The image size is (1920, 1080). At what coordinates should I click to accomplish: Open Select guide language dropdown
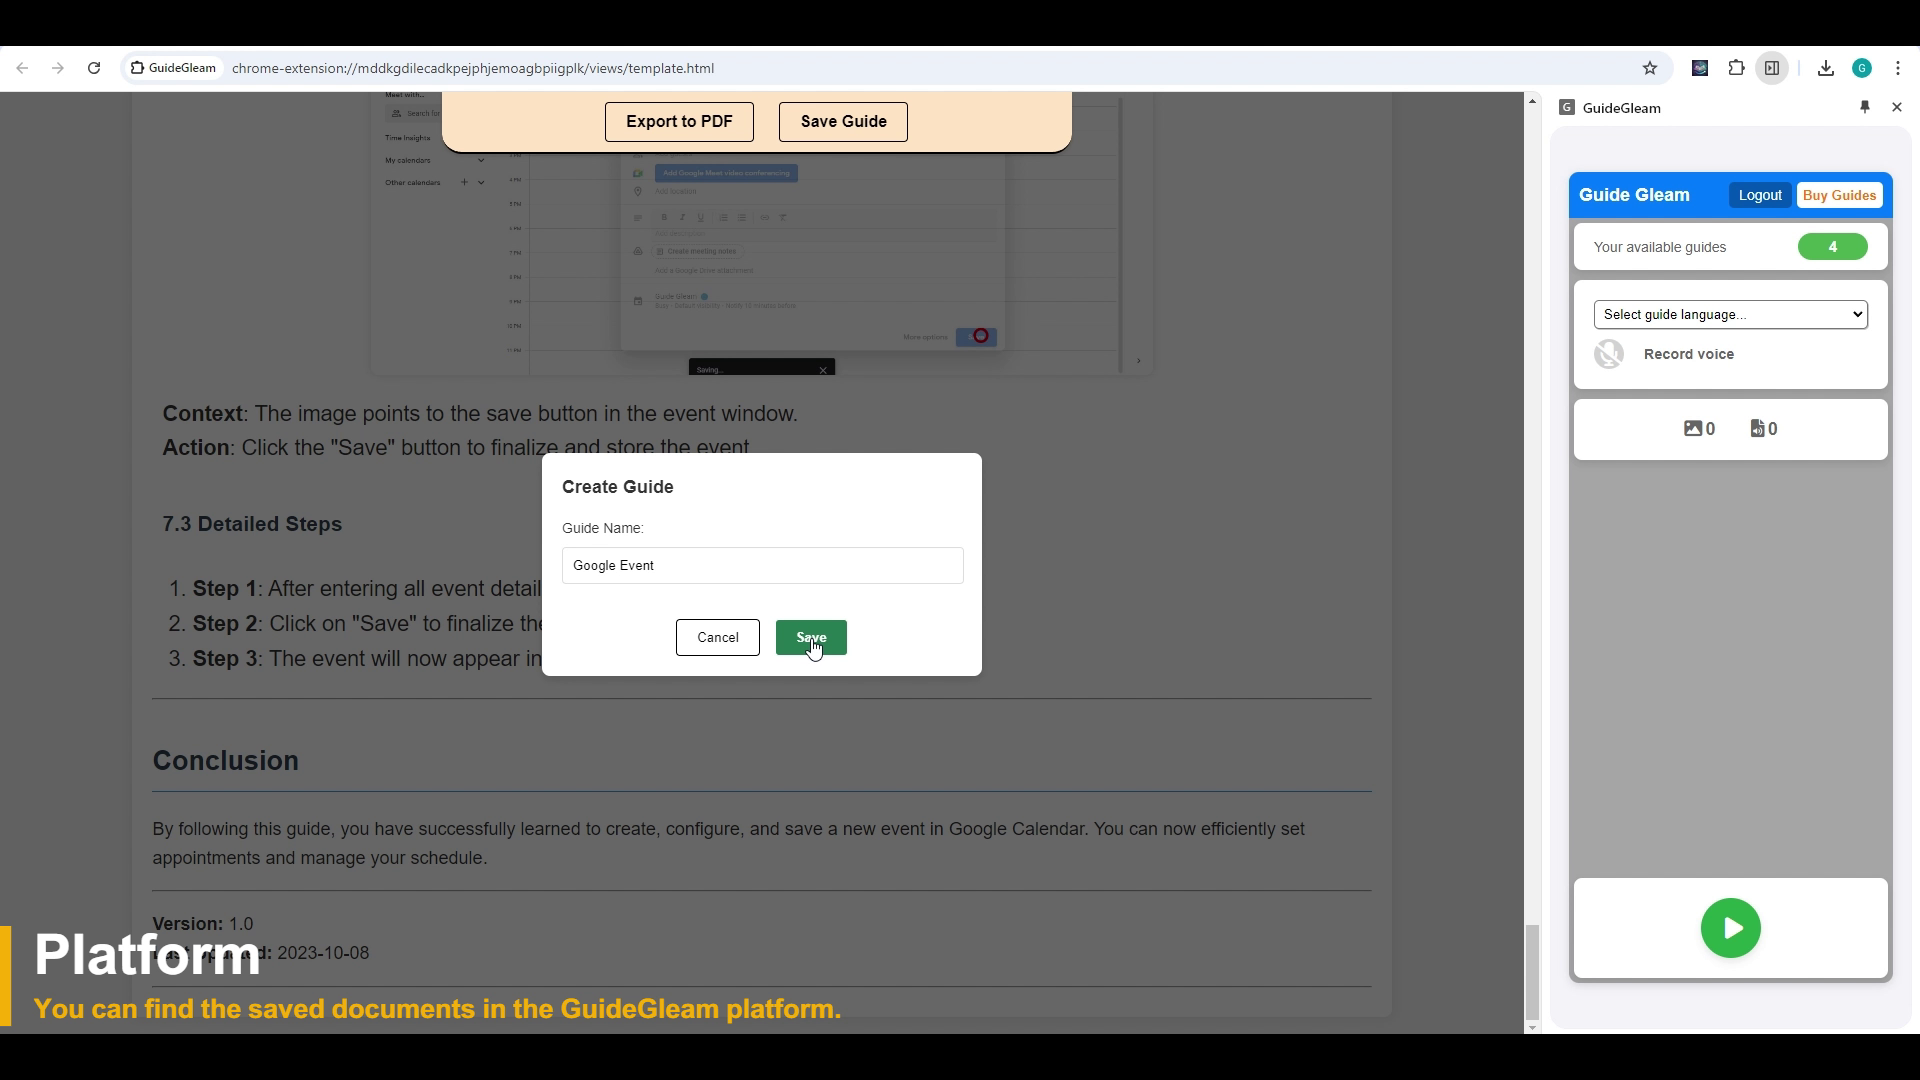pyautogui.click(x=1730, y=314)
